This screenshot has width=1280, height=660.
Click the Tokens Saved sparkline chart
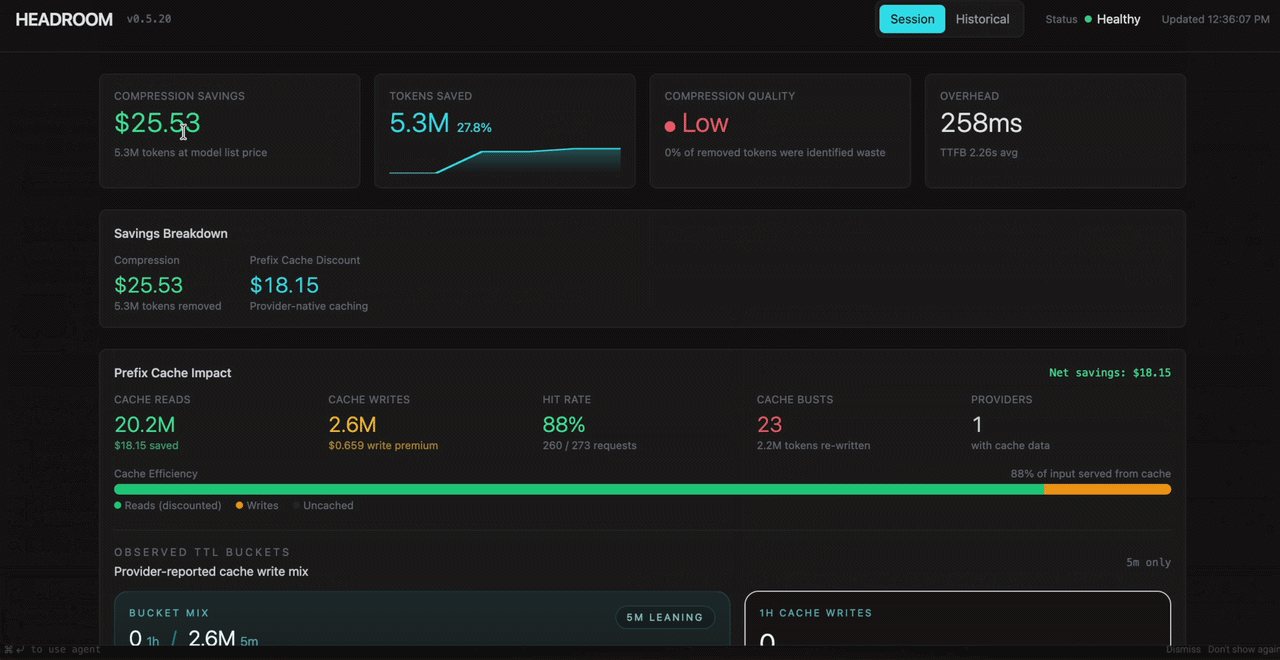505,160
